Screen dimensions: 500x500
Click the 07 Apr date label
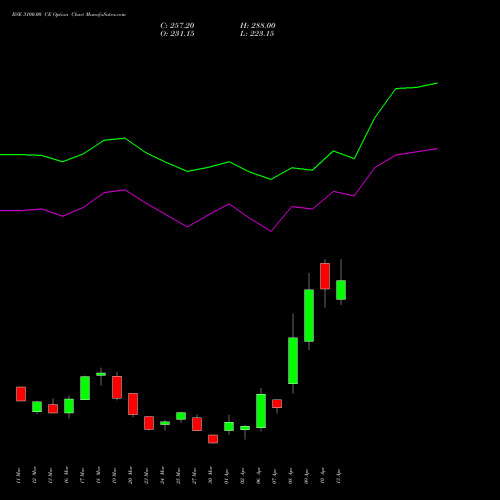(x=274, y=476)
